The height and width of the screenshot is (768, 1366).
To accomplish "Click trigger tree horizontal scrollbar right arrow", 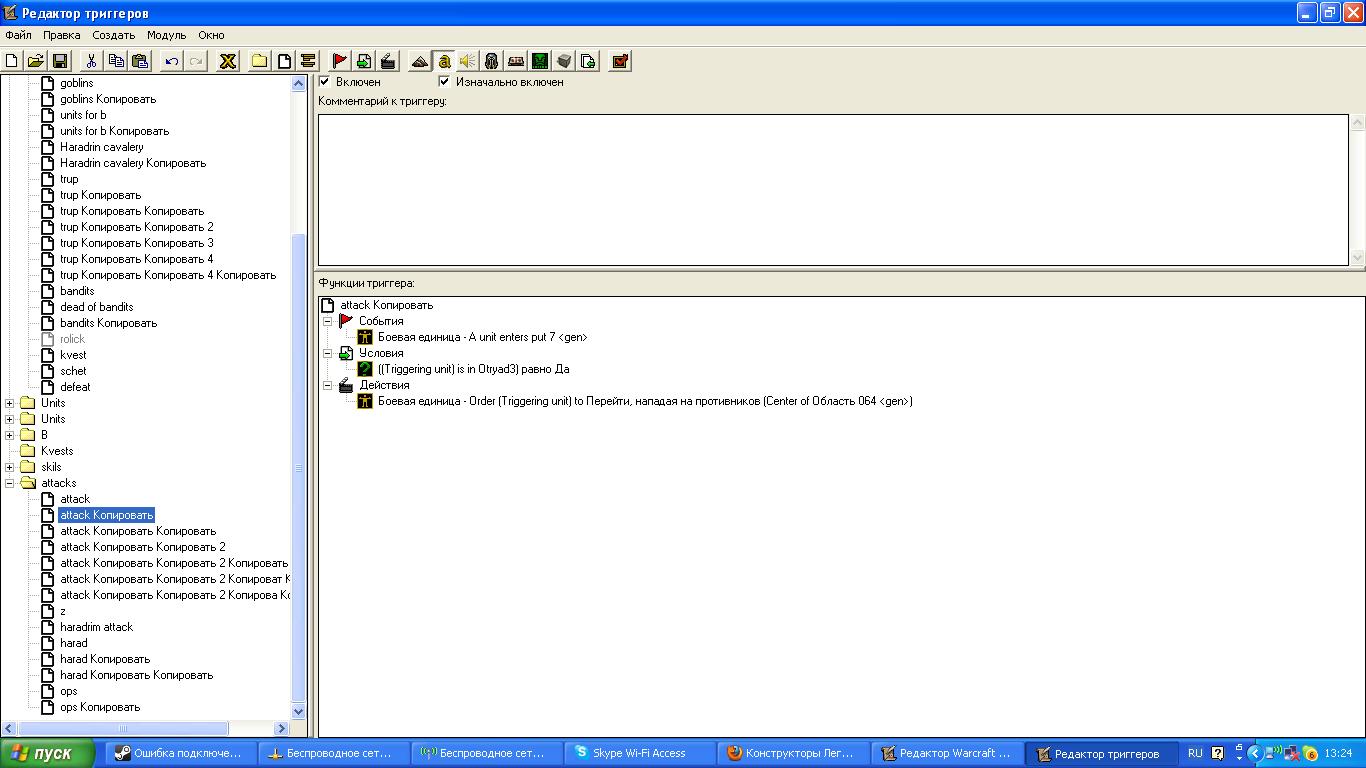I will tap(282, 729).
